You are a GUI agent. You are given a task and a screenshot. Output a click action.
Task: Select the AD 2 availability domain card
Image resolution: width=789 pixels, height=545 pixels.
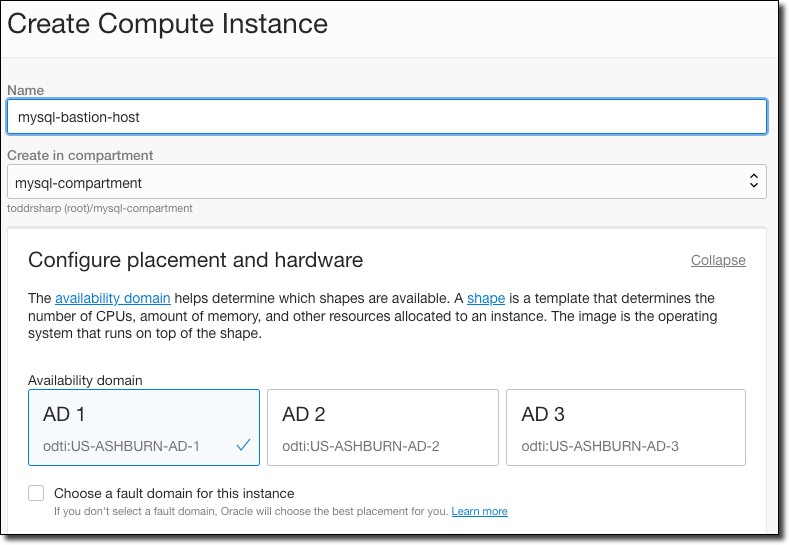[x=382, y=427]
